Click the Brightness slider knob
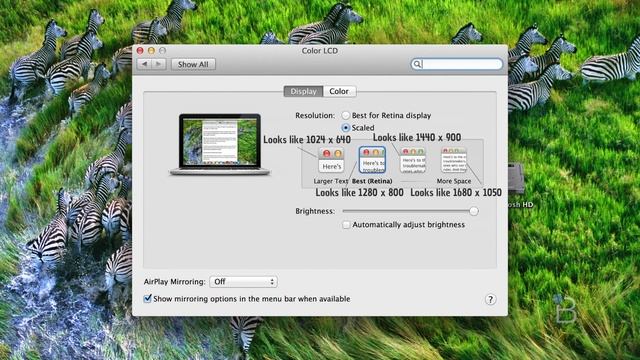Image resolution: width=640 pixels, height=360 pixels. point(473,211)
